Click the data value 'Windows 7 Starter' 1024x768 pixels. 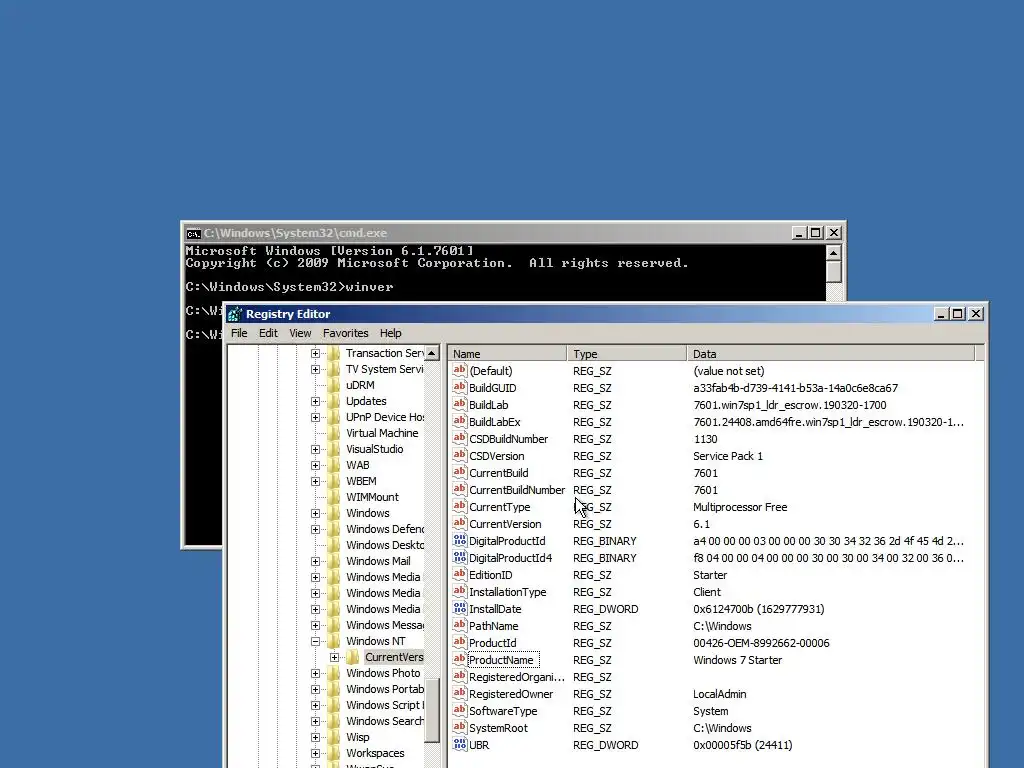[737, 660]
